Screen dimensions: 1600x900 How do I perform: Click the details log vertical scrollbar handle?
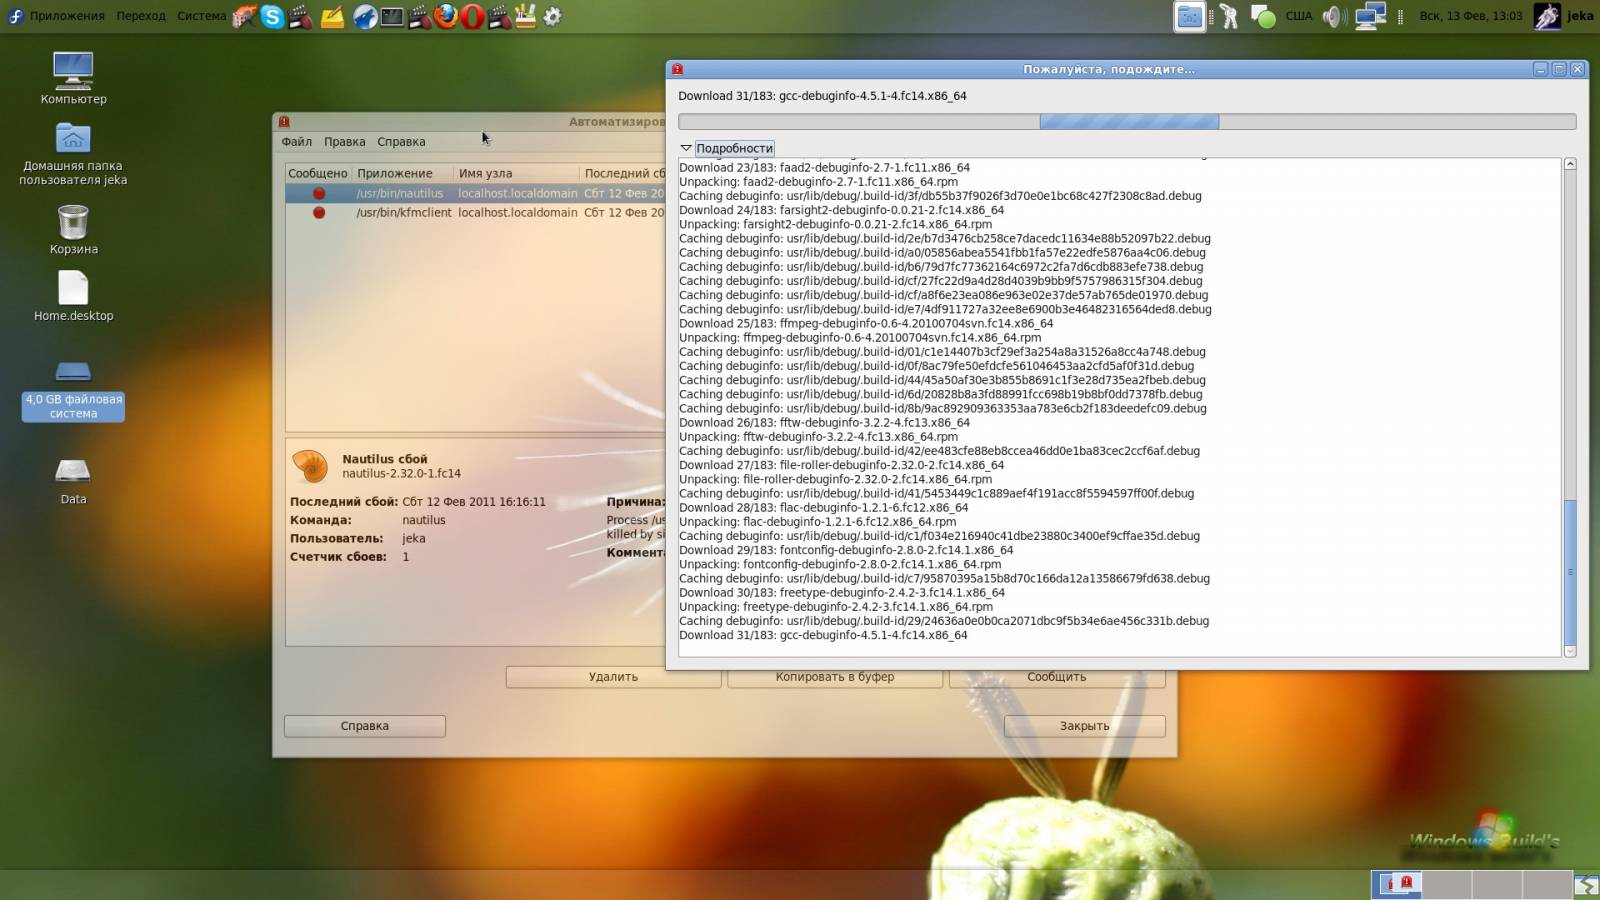tap(1570, 572)
